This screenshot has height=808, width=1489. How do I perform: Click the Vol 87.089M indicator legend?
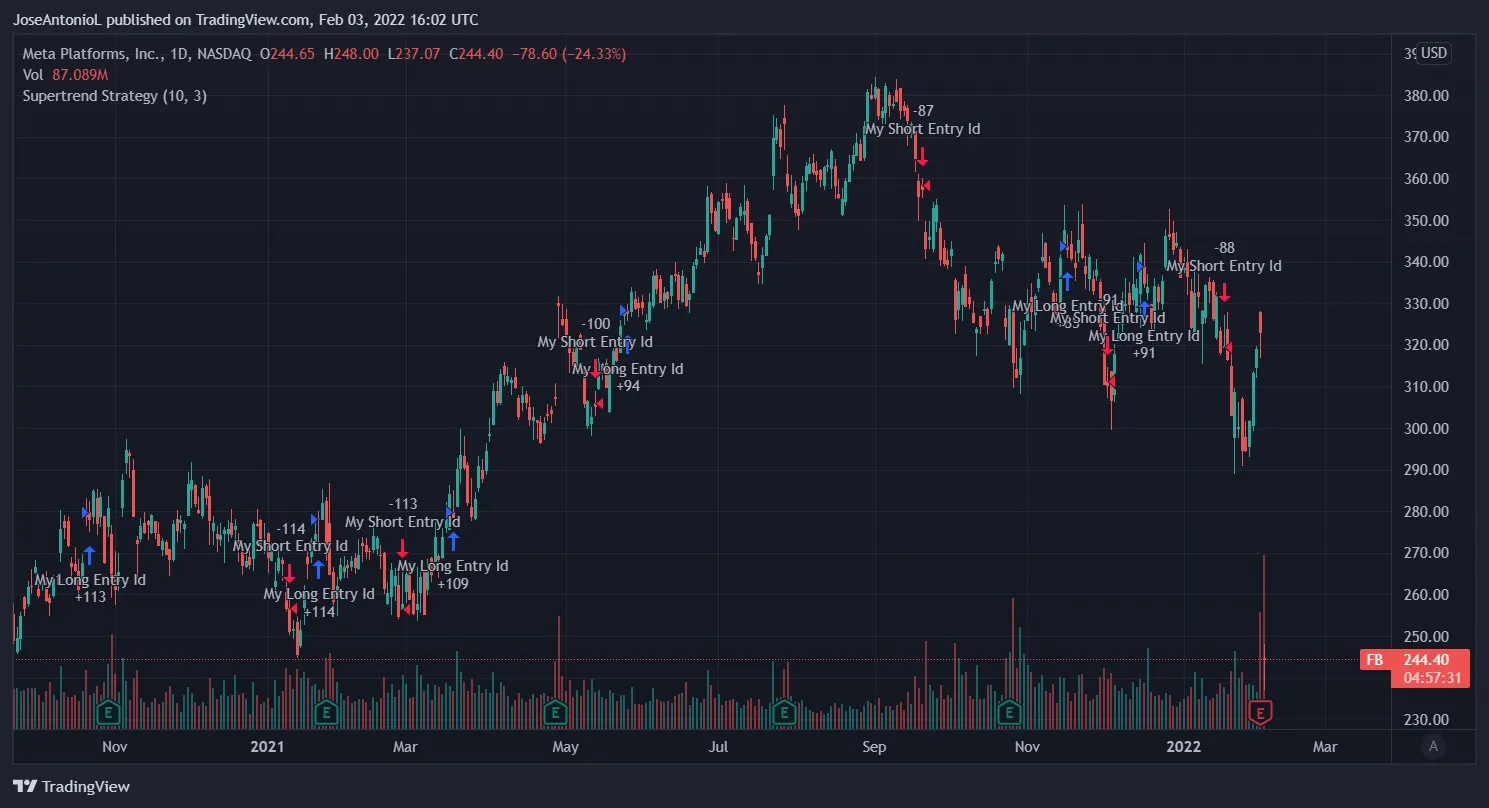[x=65, y=75]
